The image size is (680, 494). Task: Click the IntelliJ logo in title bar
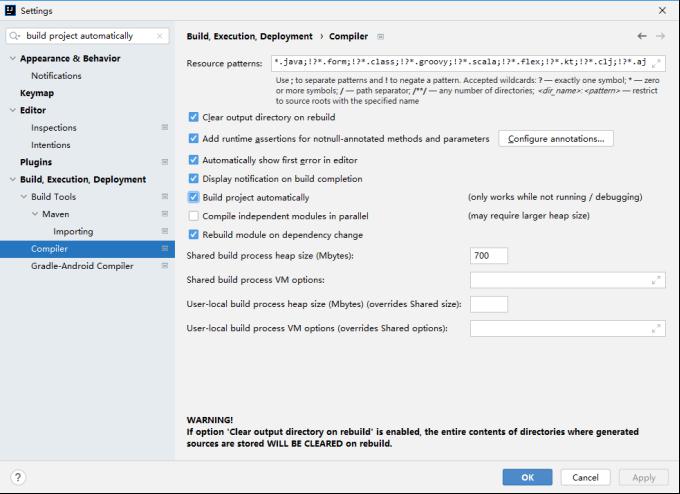pyautogui.click(x=10, y=10)
